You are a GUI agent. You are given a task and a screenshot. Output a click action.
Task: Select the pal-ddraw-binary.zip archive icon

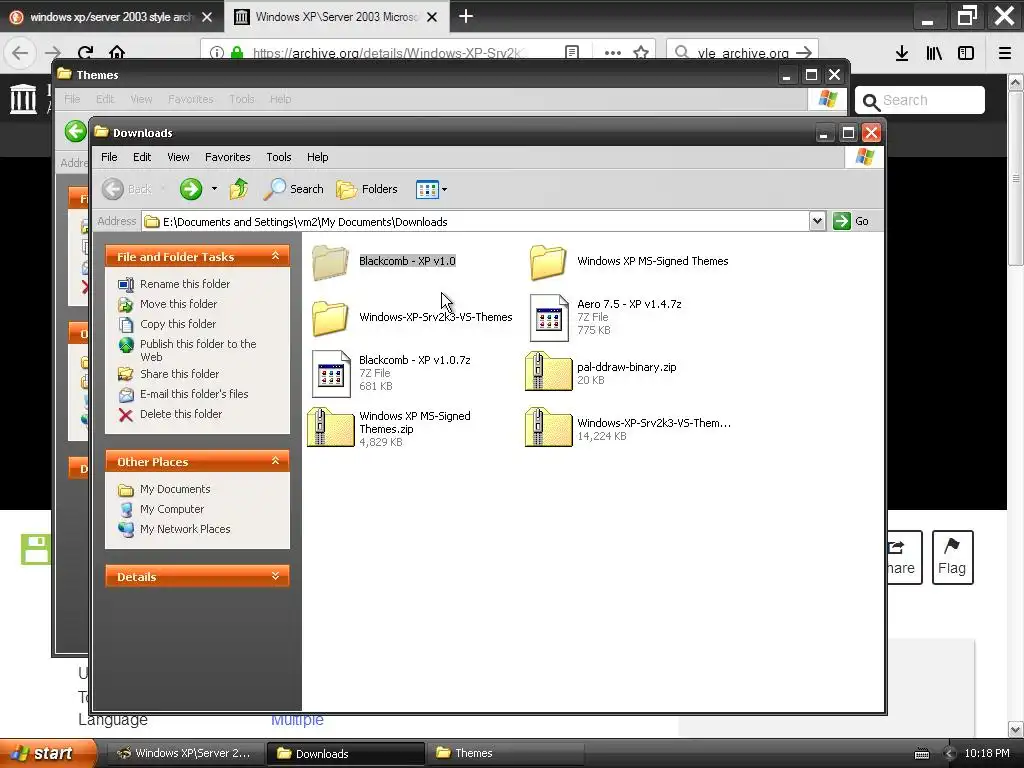tap(549, 372)
